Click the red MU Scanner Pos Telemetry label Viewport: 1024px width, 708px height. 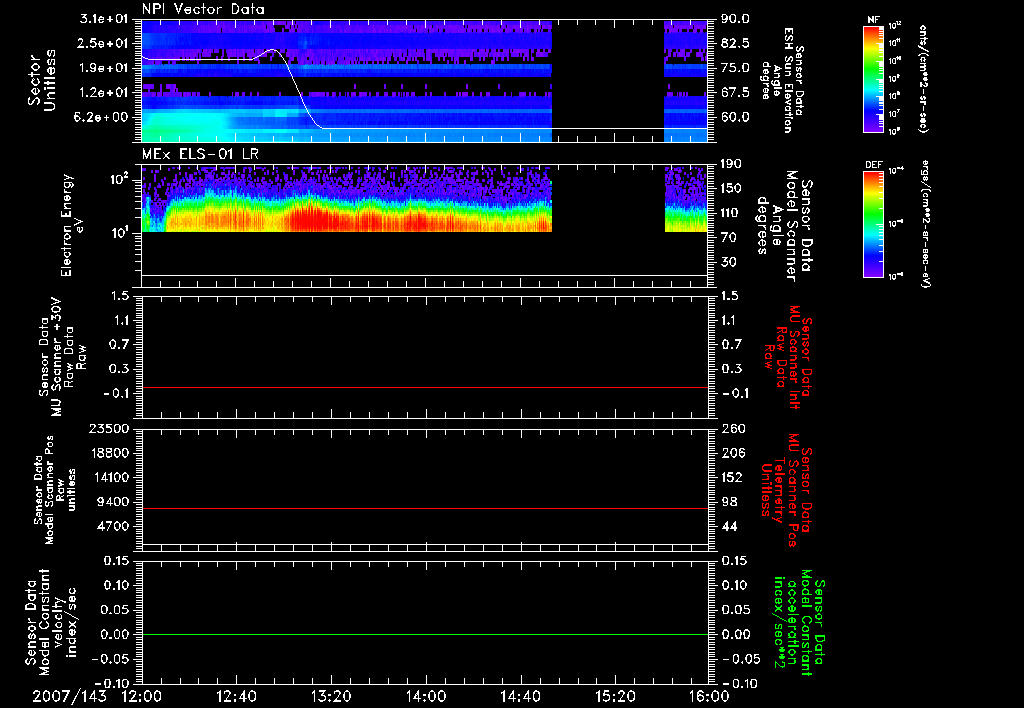(x=787, y=490)
